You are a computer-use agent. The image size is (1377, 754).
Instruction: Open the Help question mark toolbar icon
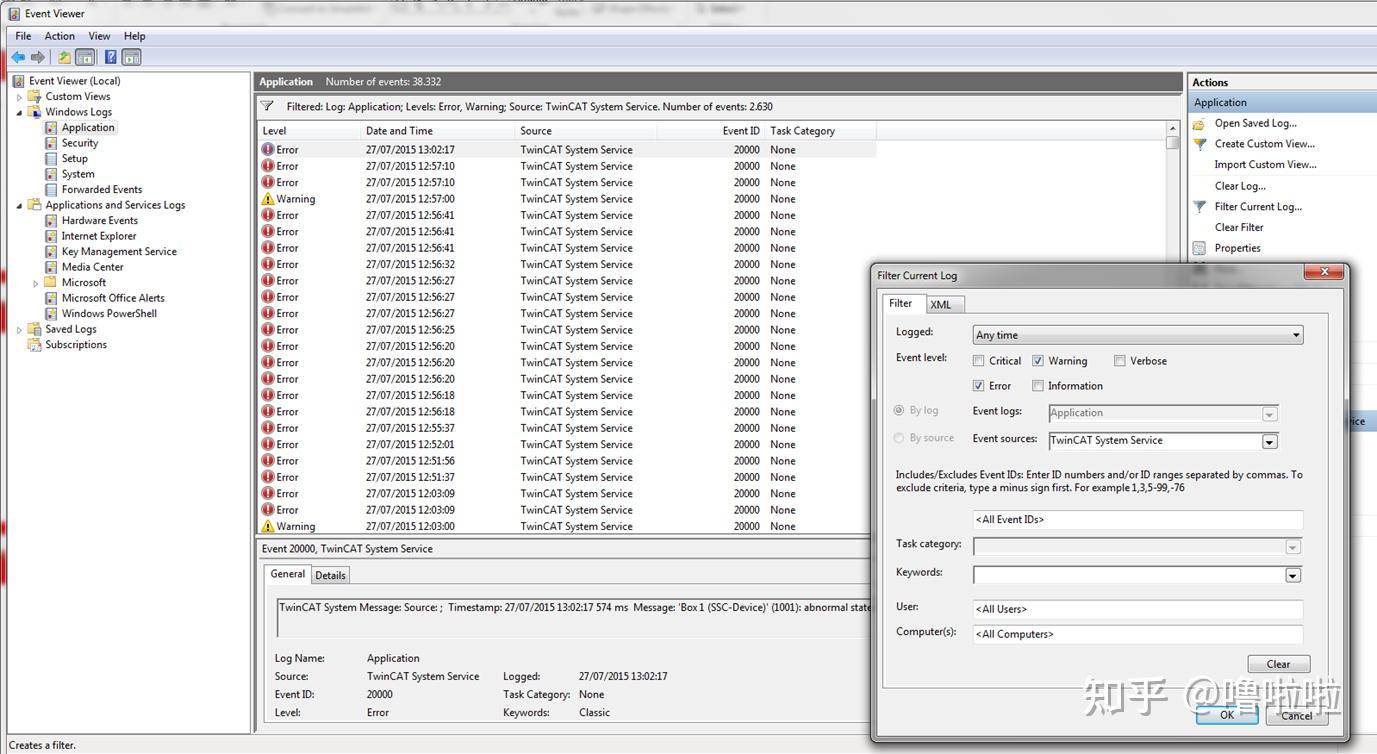pos(110,57)
